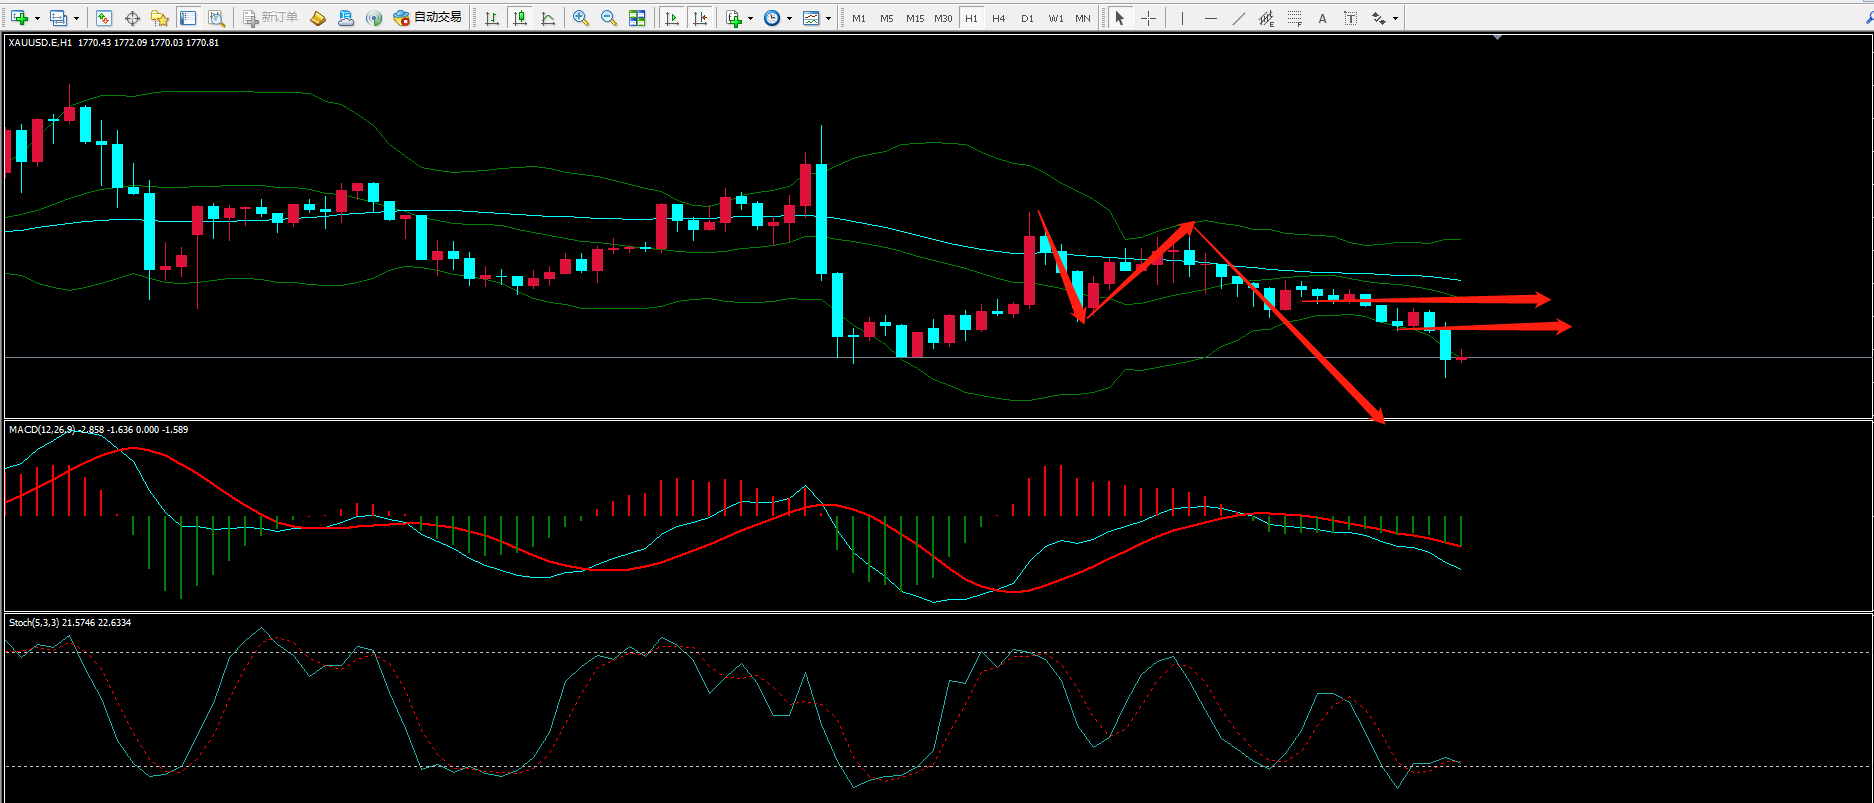This screenshot has height=803, width=1874.
Task: Select the equidistant channel tool
Action: [1266, 18]
